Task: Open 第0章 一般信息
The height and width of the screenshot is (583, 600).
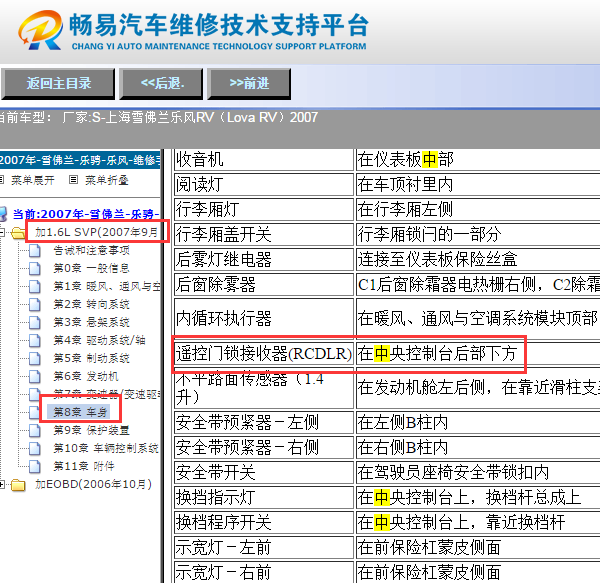Action: coord(91,268)
